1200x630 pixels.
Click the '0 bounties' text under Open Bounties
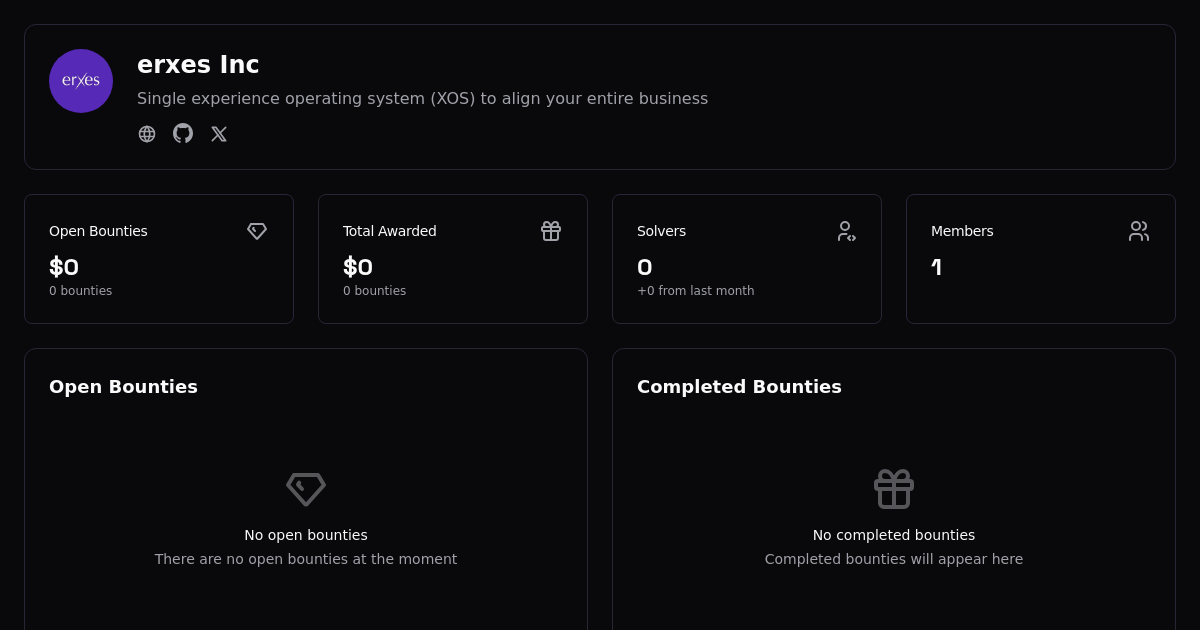[80, 291]
